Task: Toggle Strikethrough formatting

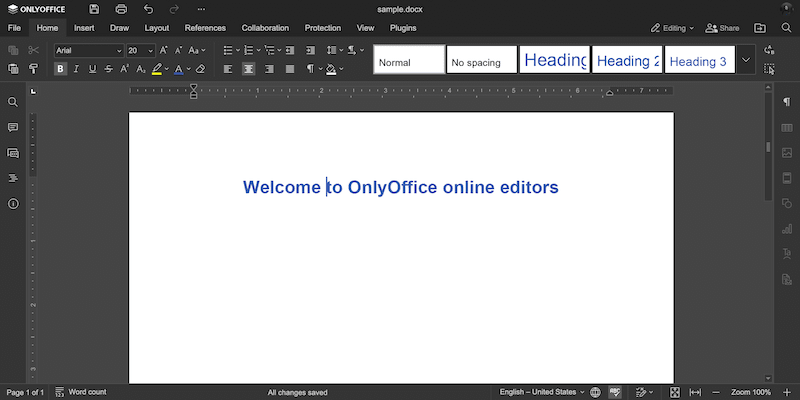Action: tap(109, 68)
